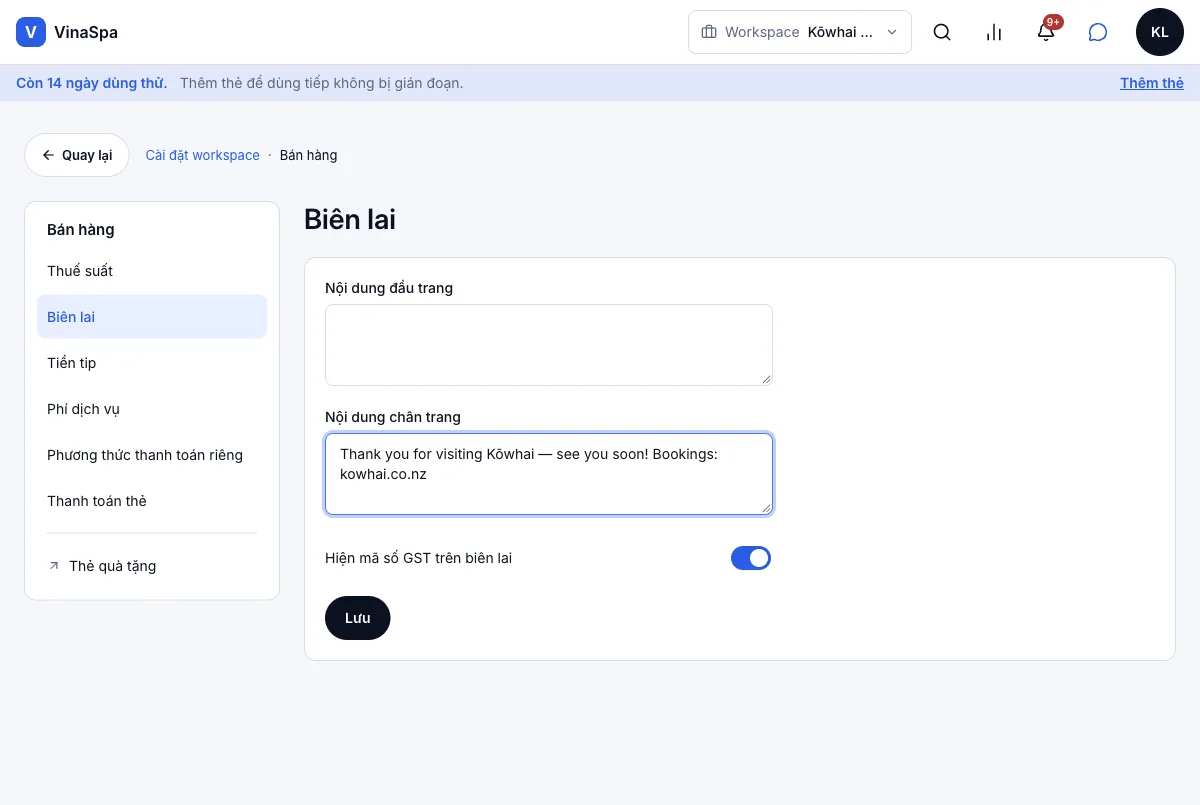Open the chat bubble icon

pos(1098,32)
